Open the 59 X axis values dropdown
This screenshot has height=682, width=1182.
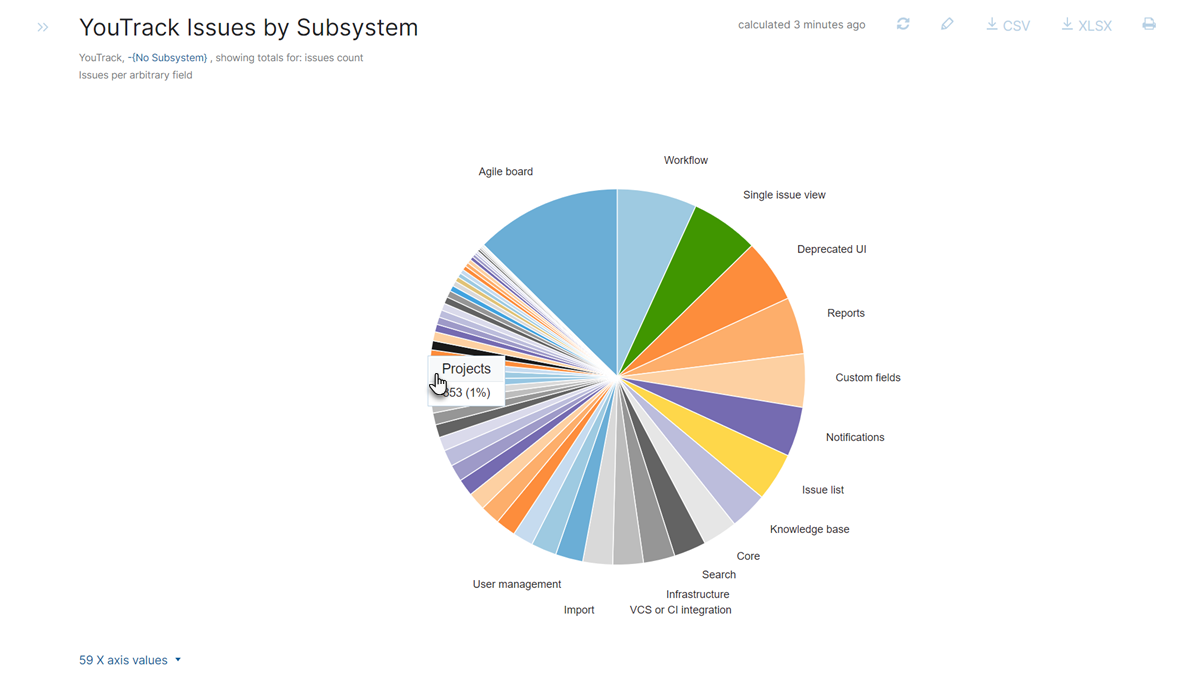130,659
